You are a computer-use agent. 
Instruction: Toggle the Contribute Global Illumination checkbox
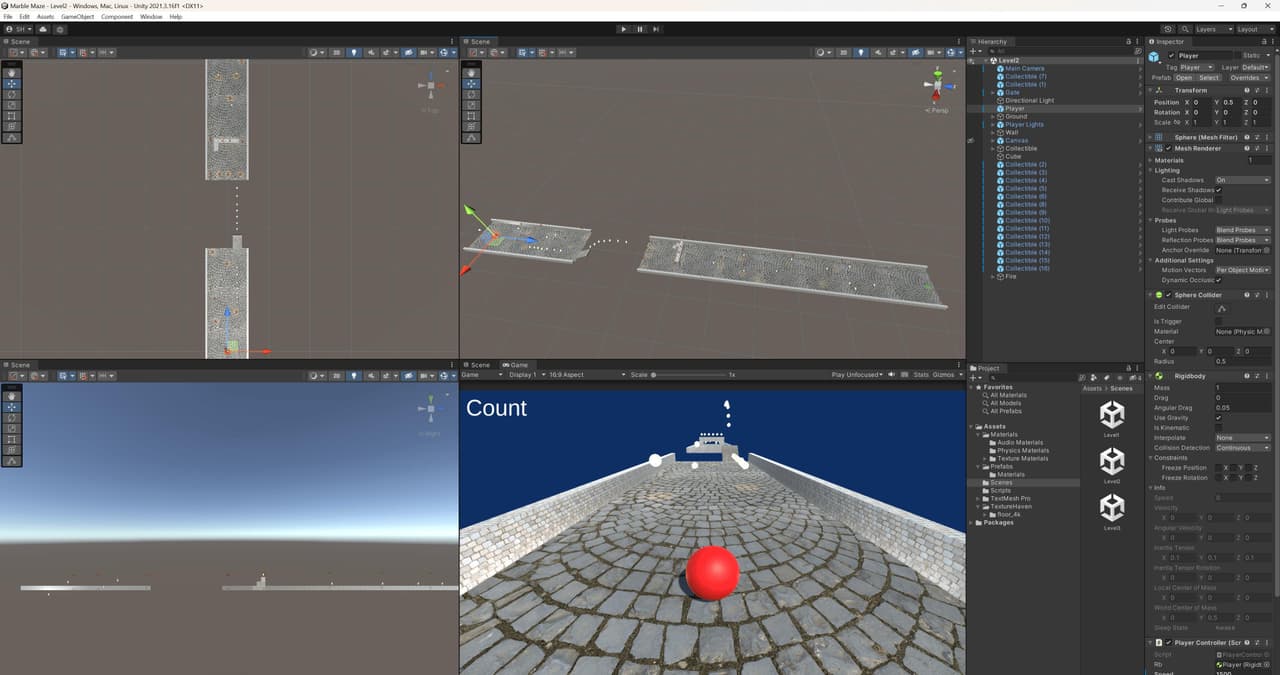1218,200
